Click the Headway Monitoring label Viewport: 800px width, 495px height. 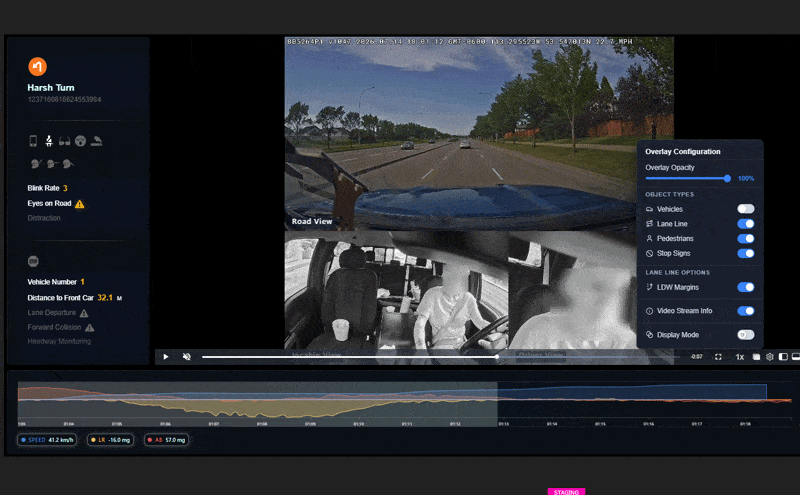coord(59,341)
